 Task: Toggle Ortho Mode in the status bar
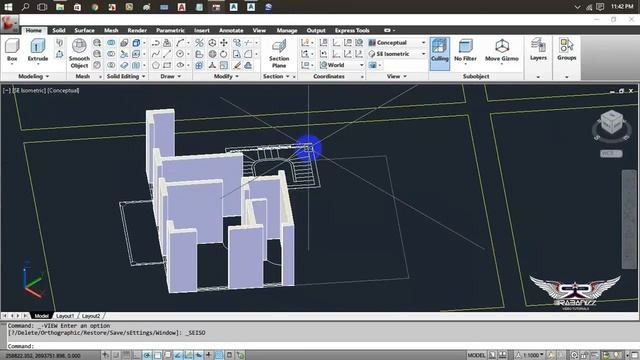point(137,355)
